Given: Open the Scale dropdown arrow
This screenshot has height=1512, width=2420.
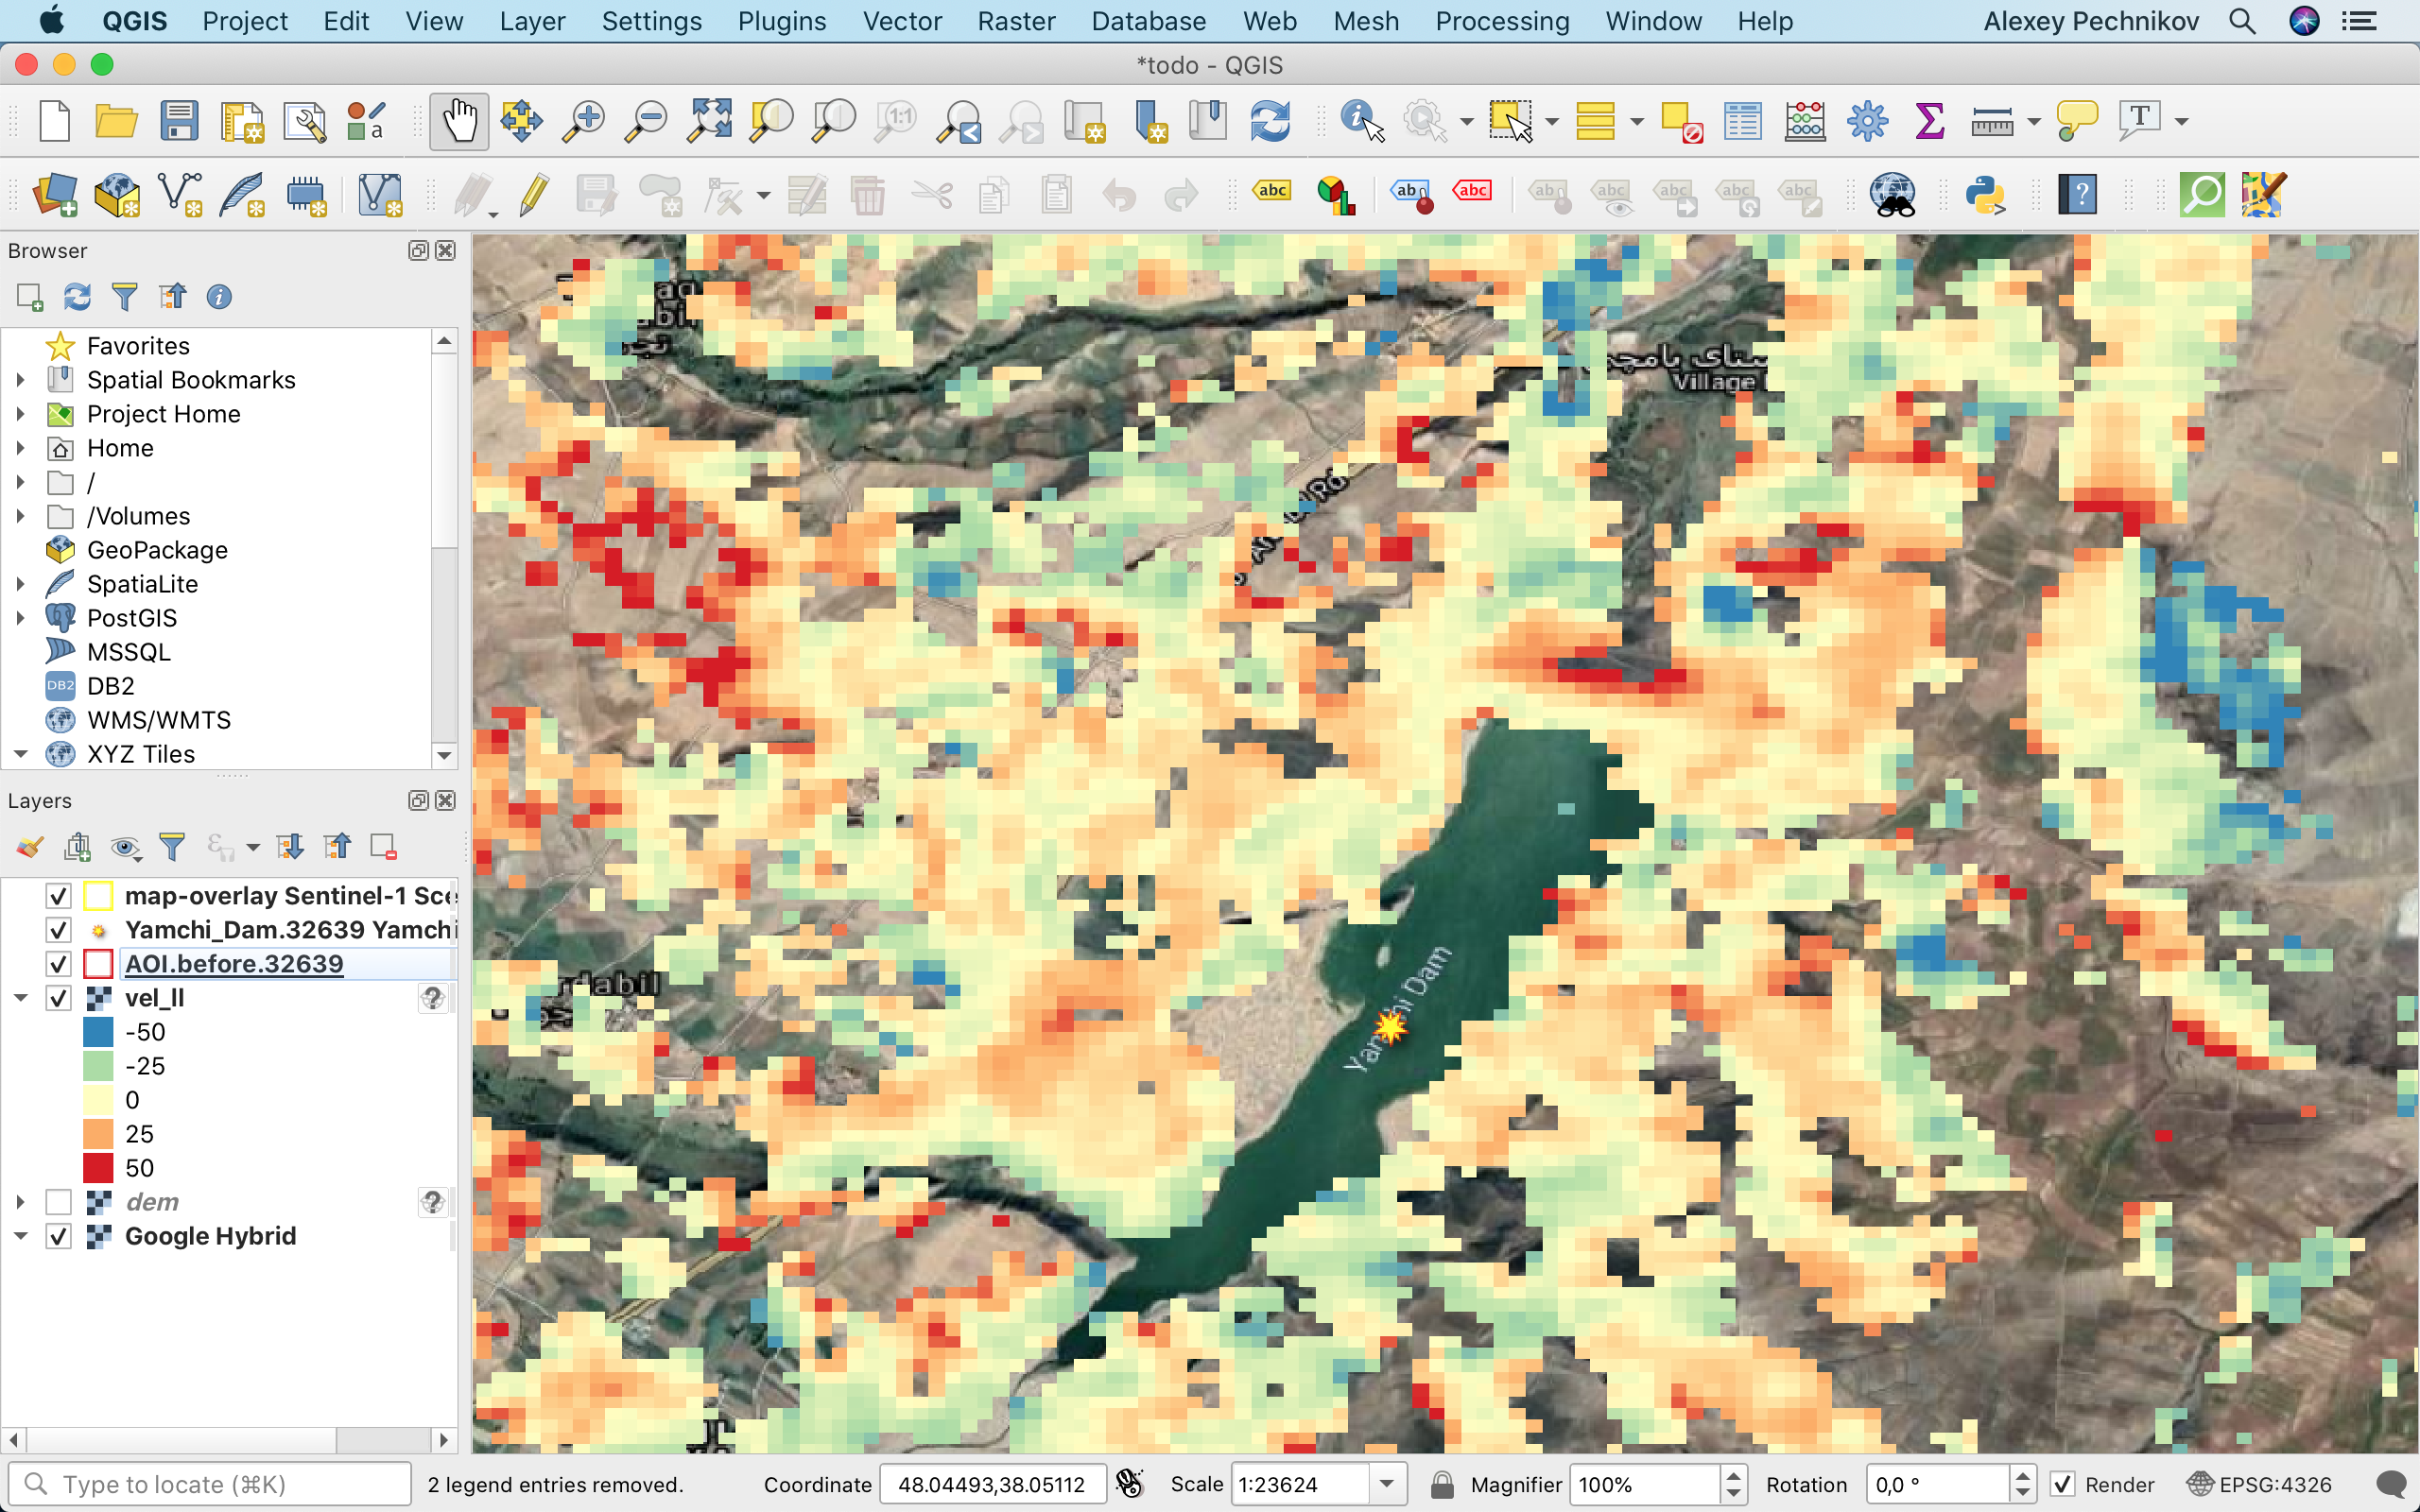Looking at the screenshot, I should pyautogui.click(x=1387, y=1484).
